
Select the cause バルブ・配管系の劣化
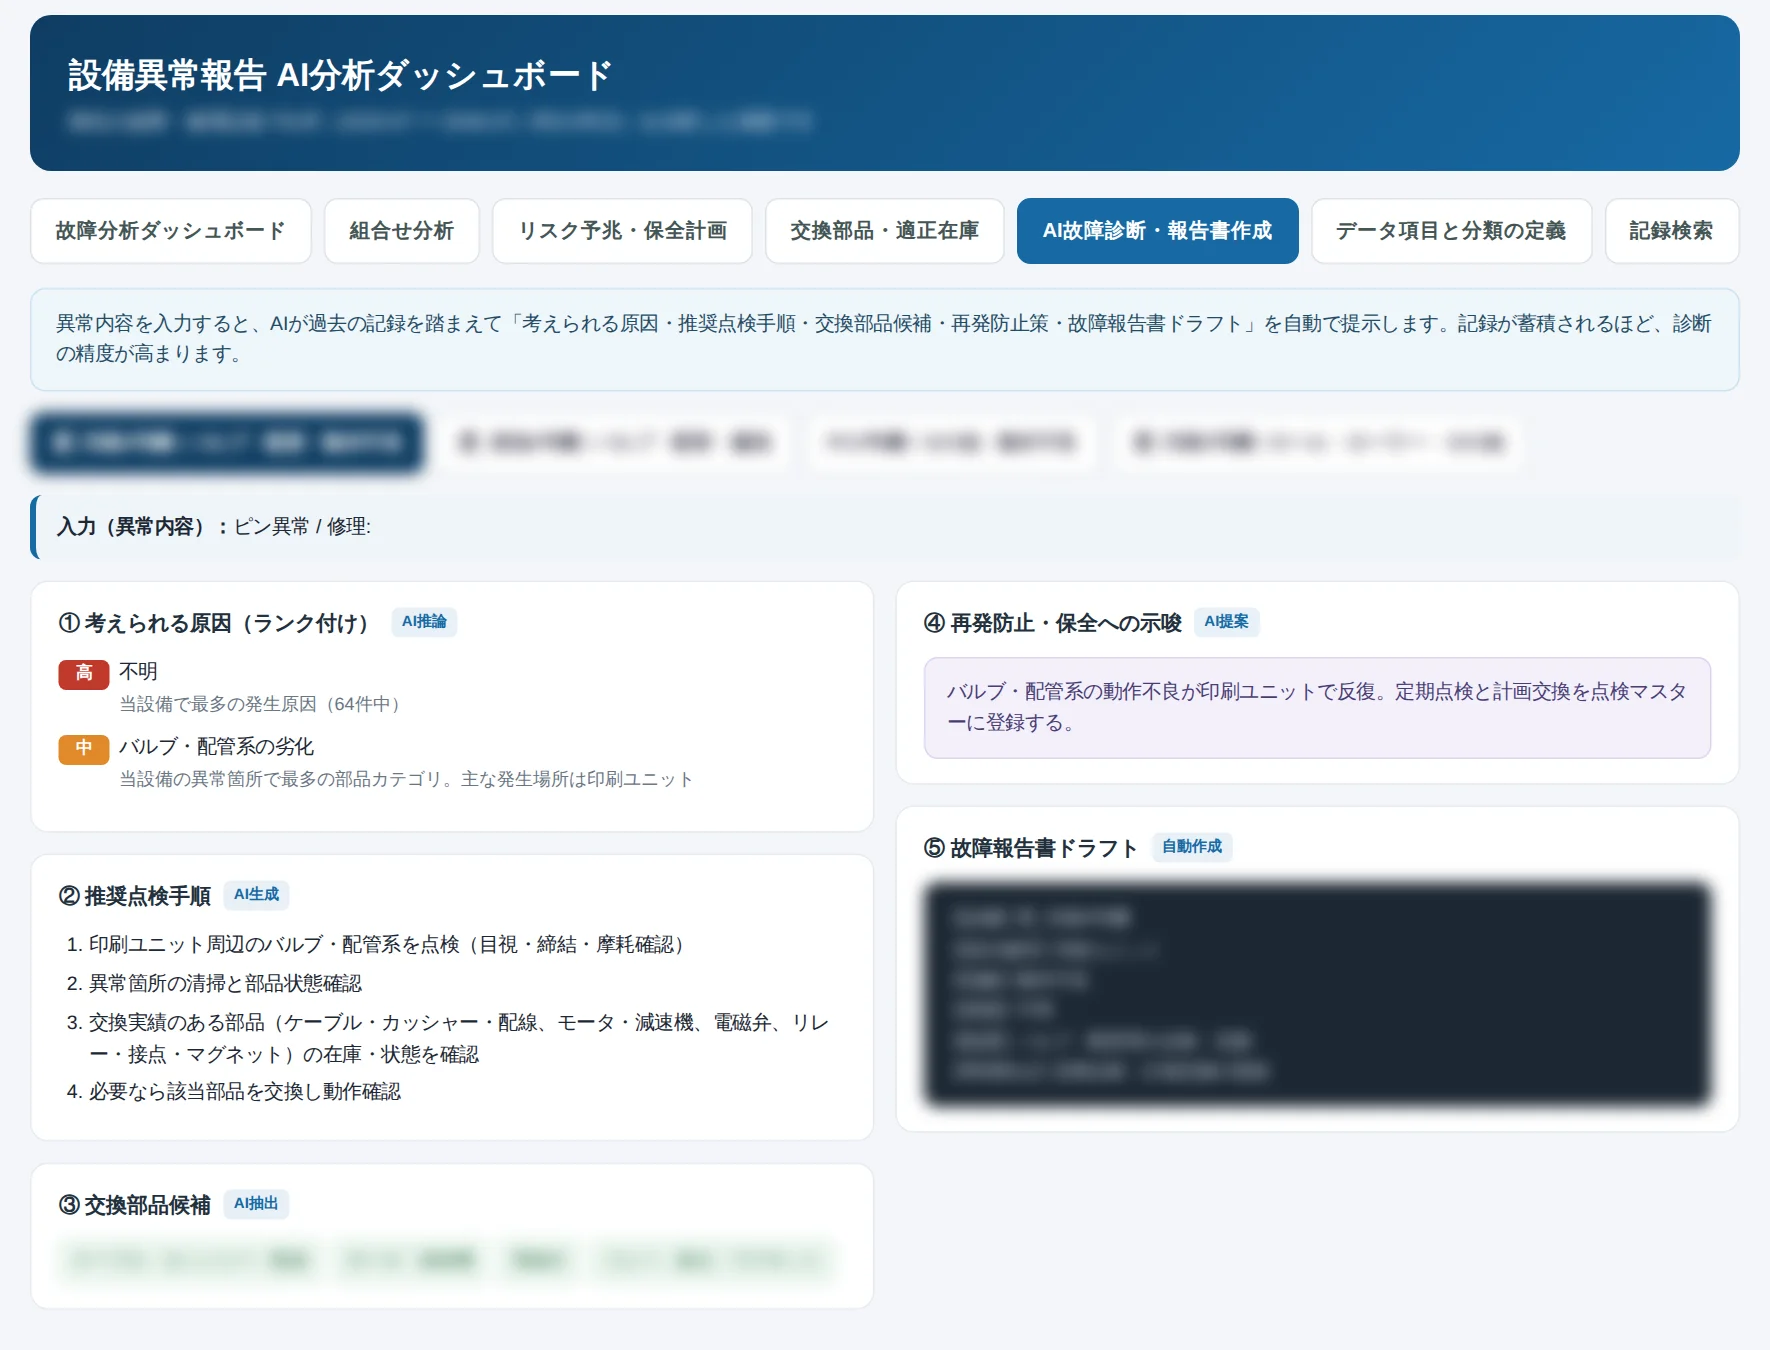216,746
